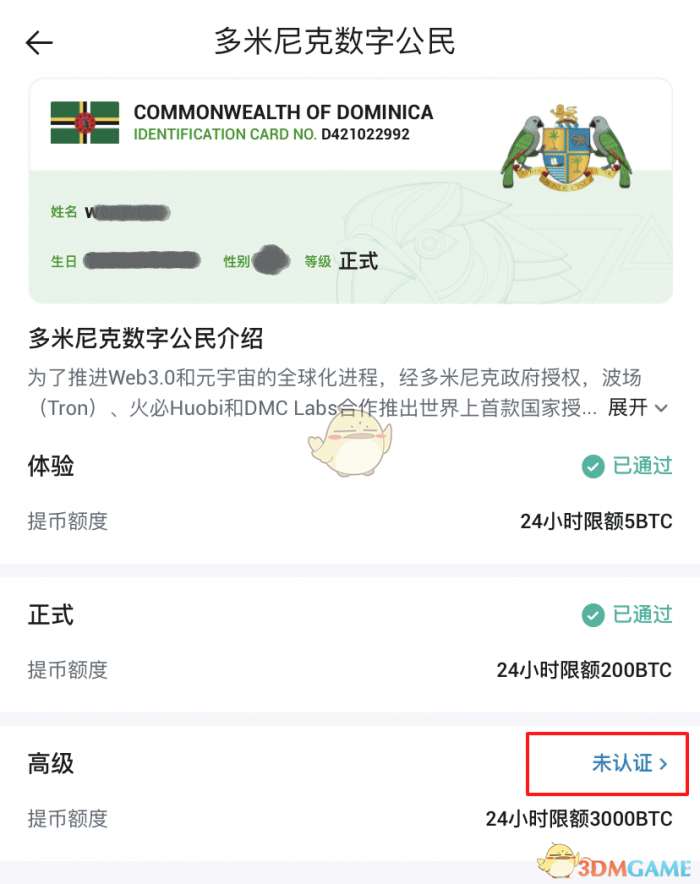Tap the chevron next to 未认证

tap(663, 764)
